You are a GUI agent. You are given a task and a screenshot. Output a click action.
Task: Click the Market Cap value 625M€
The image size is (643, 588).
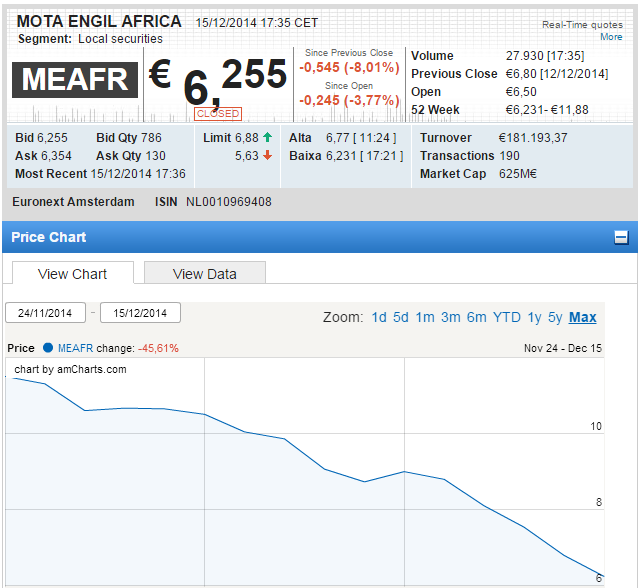pyautogui.click(x=518, y=174)
